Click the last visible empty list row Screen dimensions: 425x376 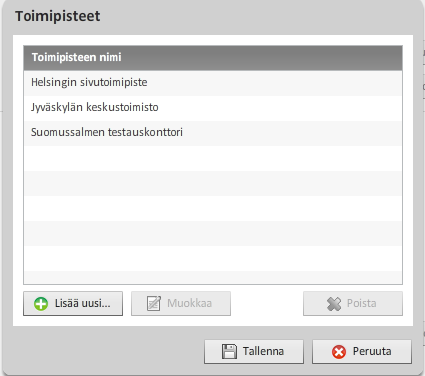click(x=213, y=277)
